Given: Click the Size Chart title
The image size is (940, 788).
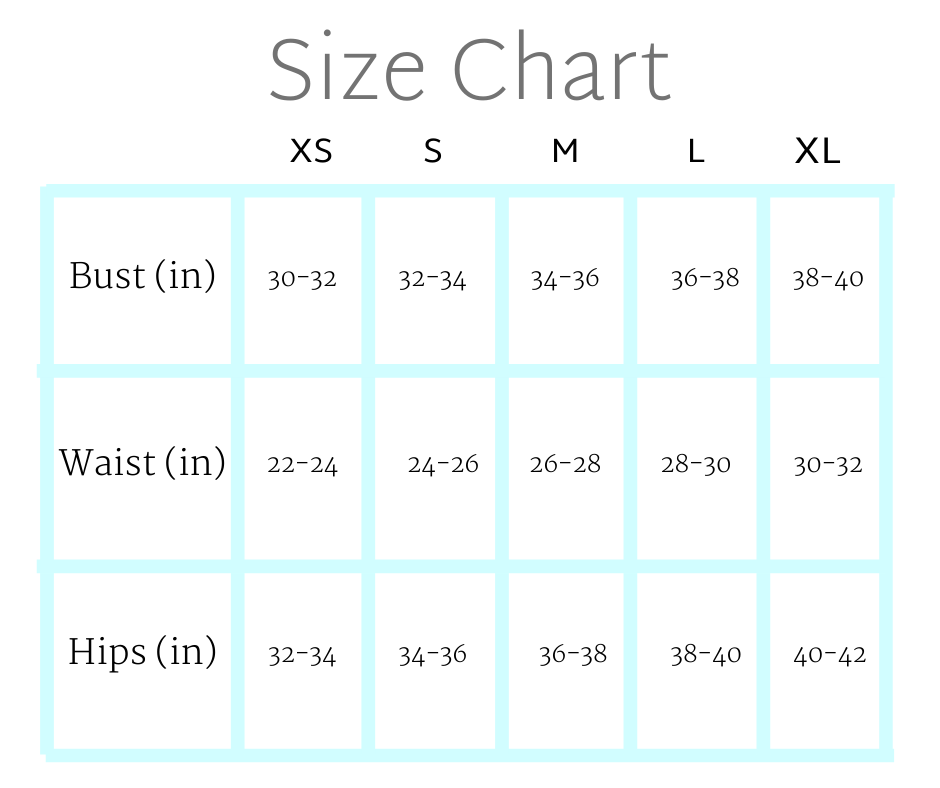Looking at the screenshot, I should pos(469,69).
